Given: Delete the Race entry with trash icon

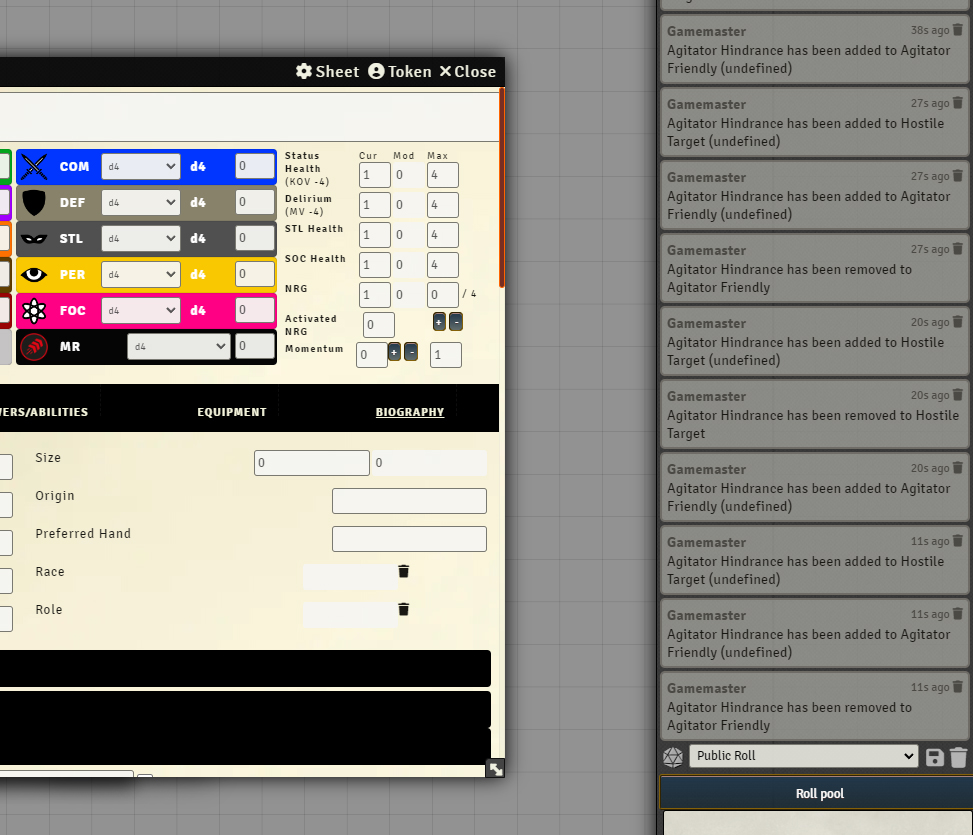Looking at the screenshot, I should (x=404, y=571).
